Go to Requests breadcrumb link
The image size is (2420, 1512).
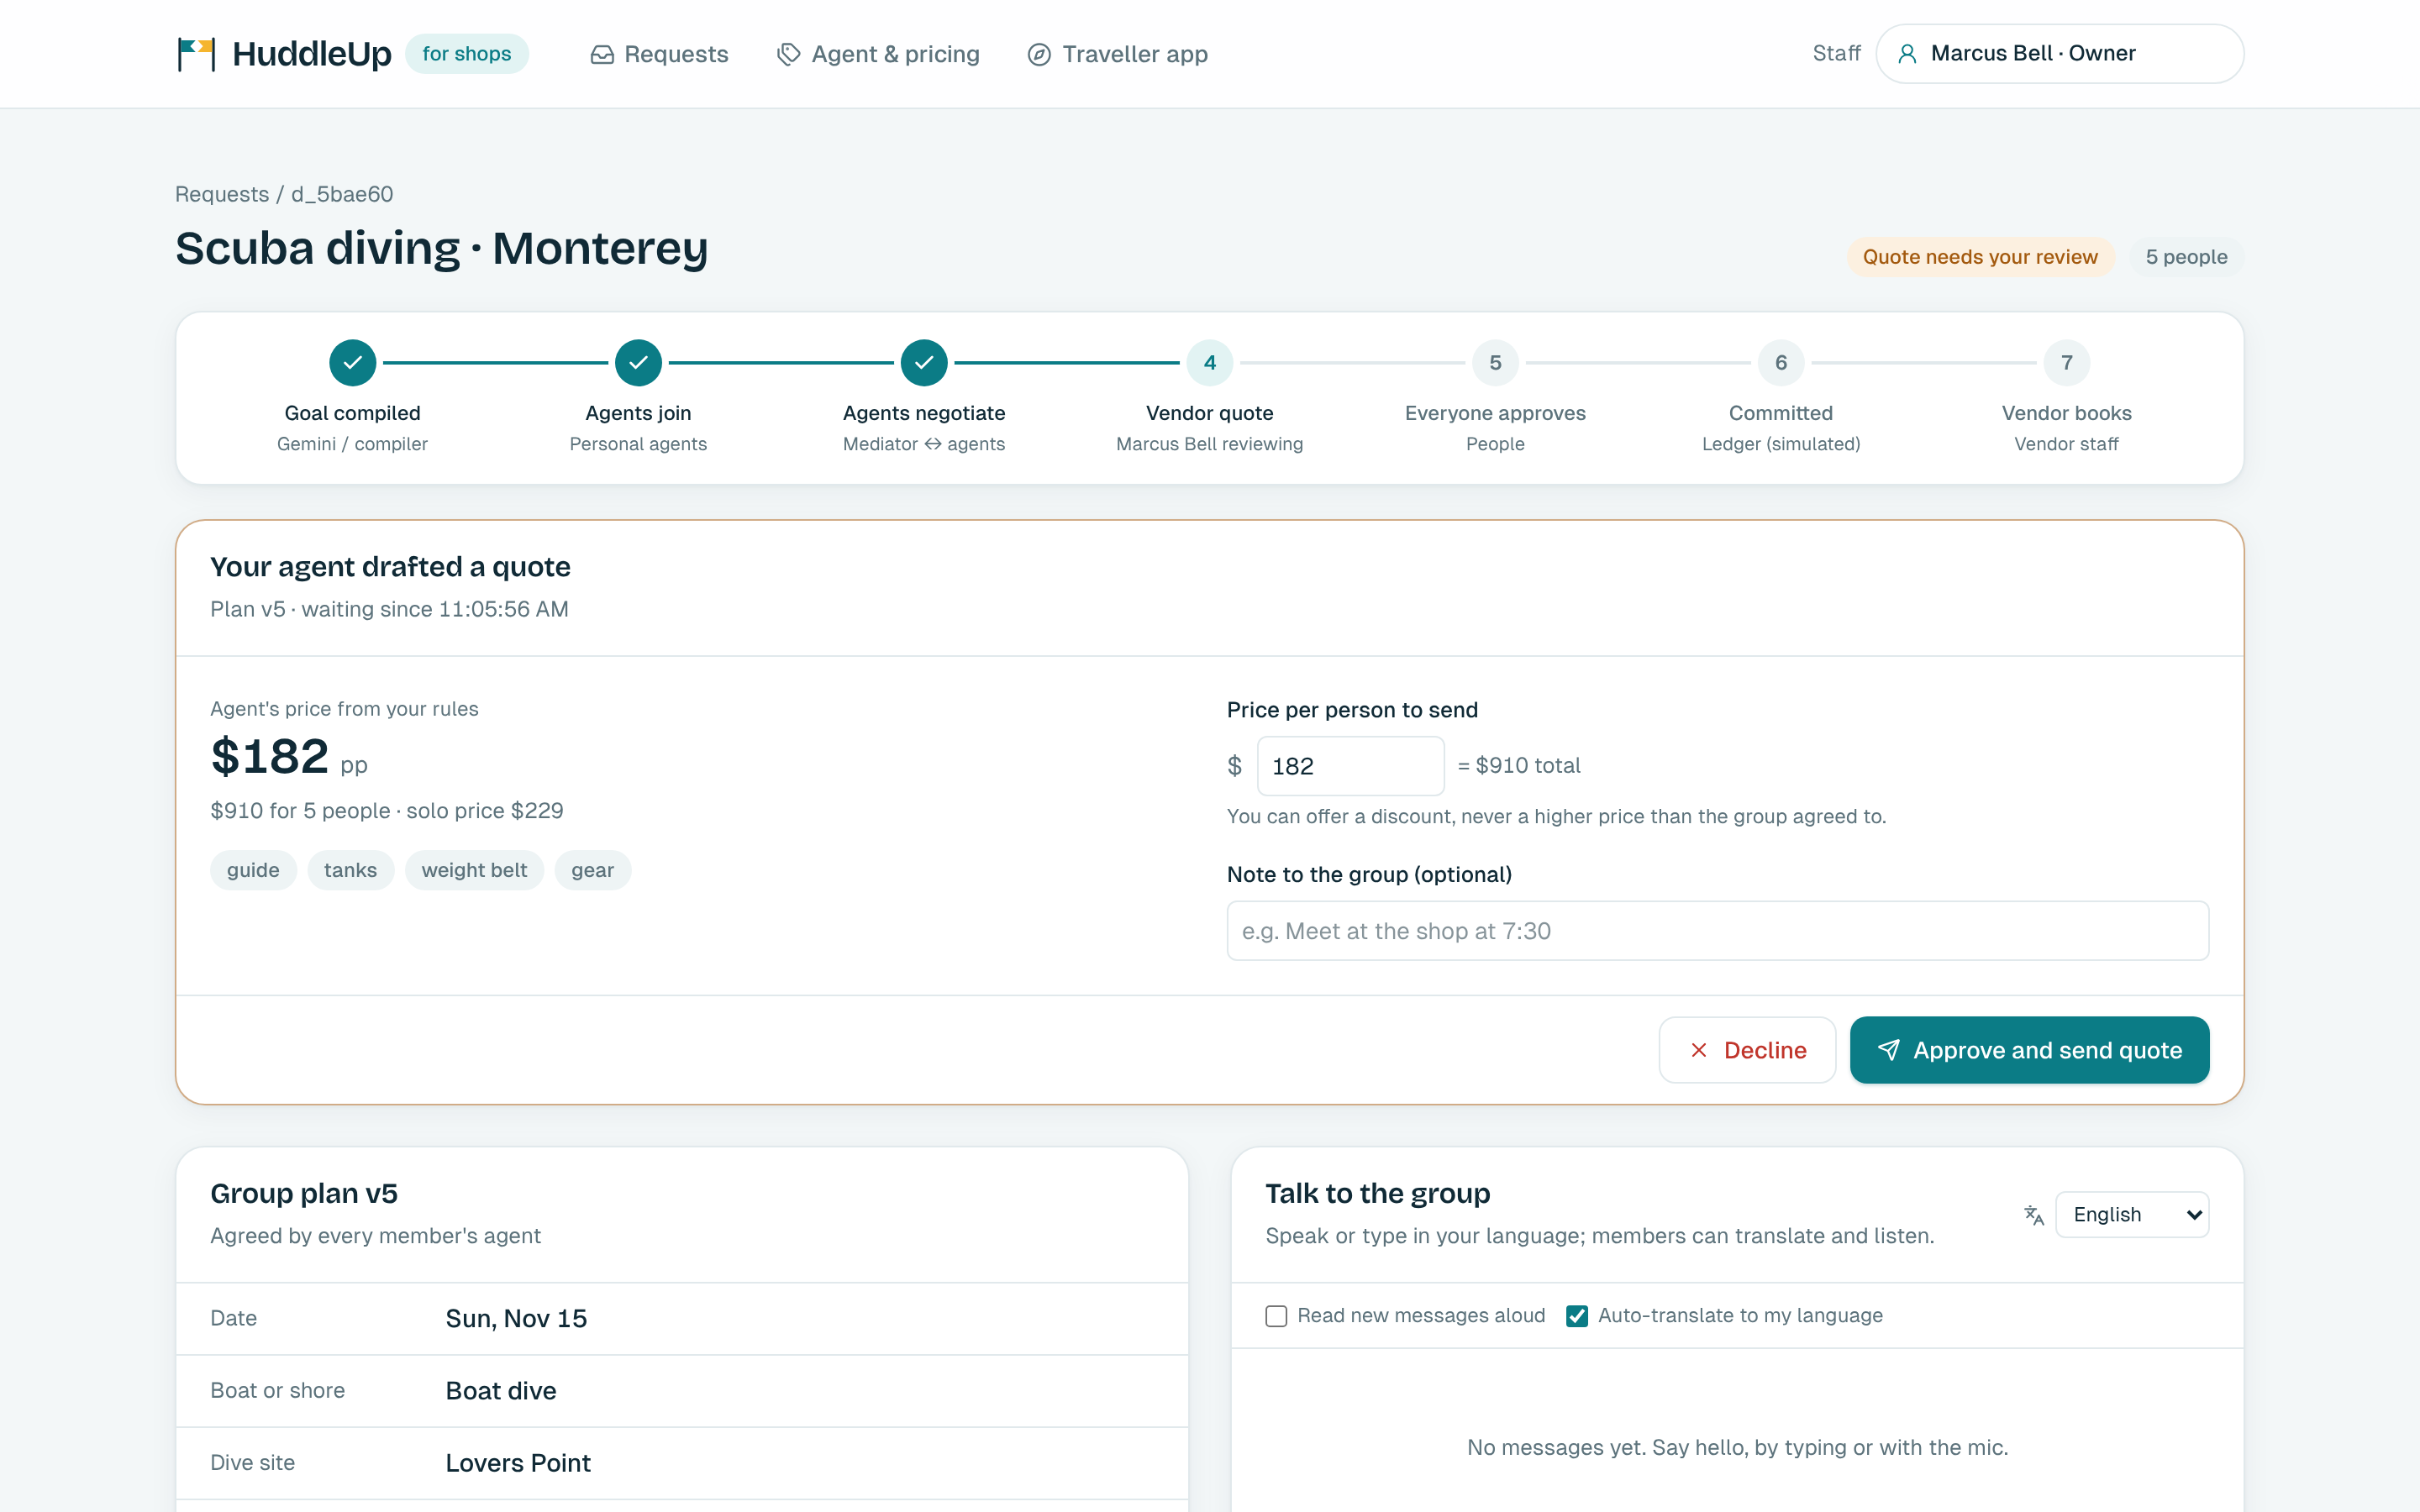[x=222, y=194]
